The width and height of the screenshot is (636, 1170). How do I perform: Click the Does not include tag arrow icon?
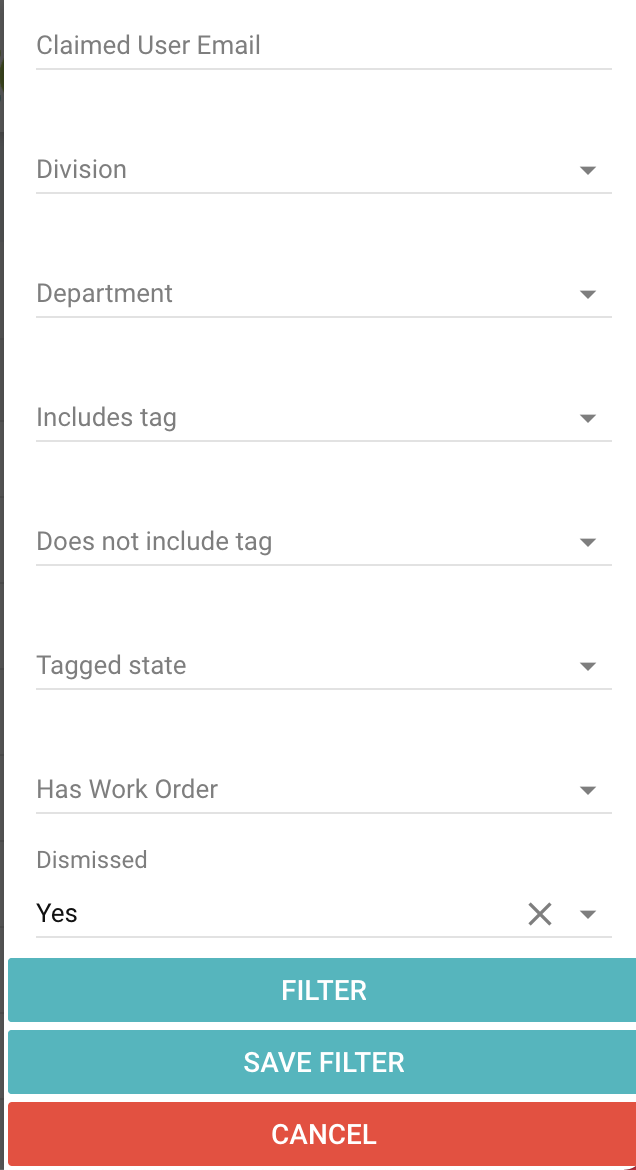pyautogui.click(x=588, y=543)
